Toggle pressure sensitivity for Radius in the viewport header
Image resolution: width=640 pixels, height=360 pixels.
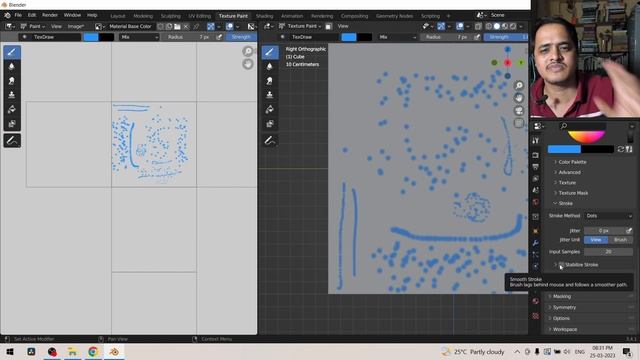point(476,37)
